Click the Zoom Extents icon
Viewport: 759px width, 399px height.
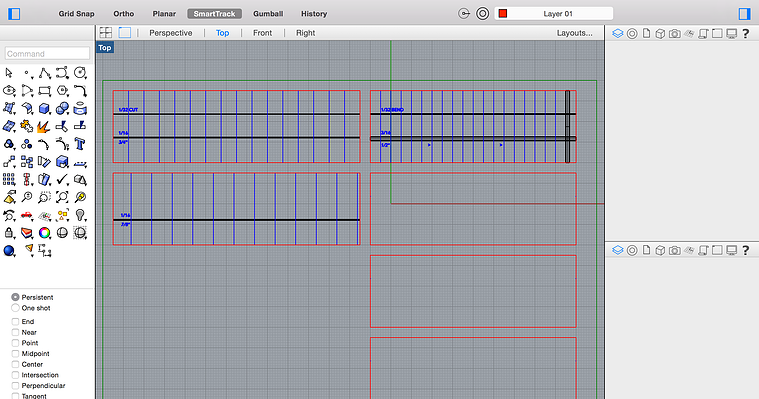62,197
